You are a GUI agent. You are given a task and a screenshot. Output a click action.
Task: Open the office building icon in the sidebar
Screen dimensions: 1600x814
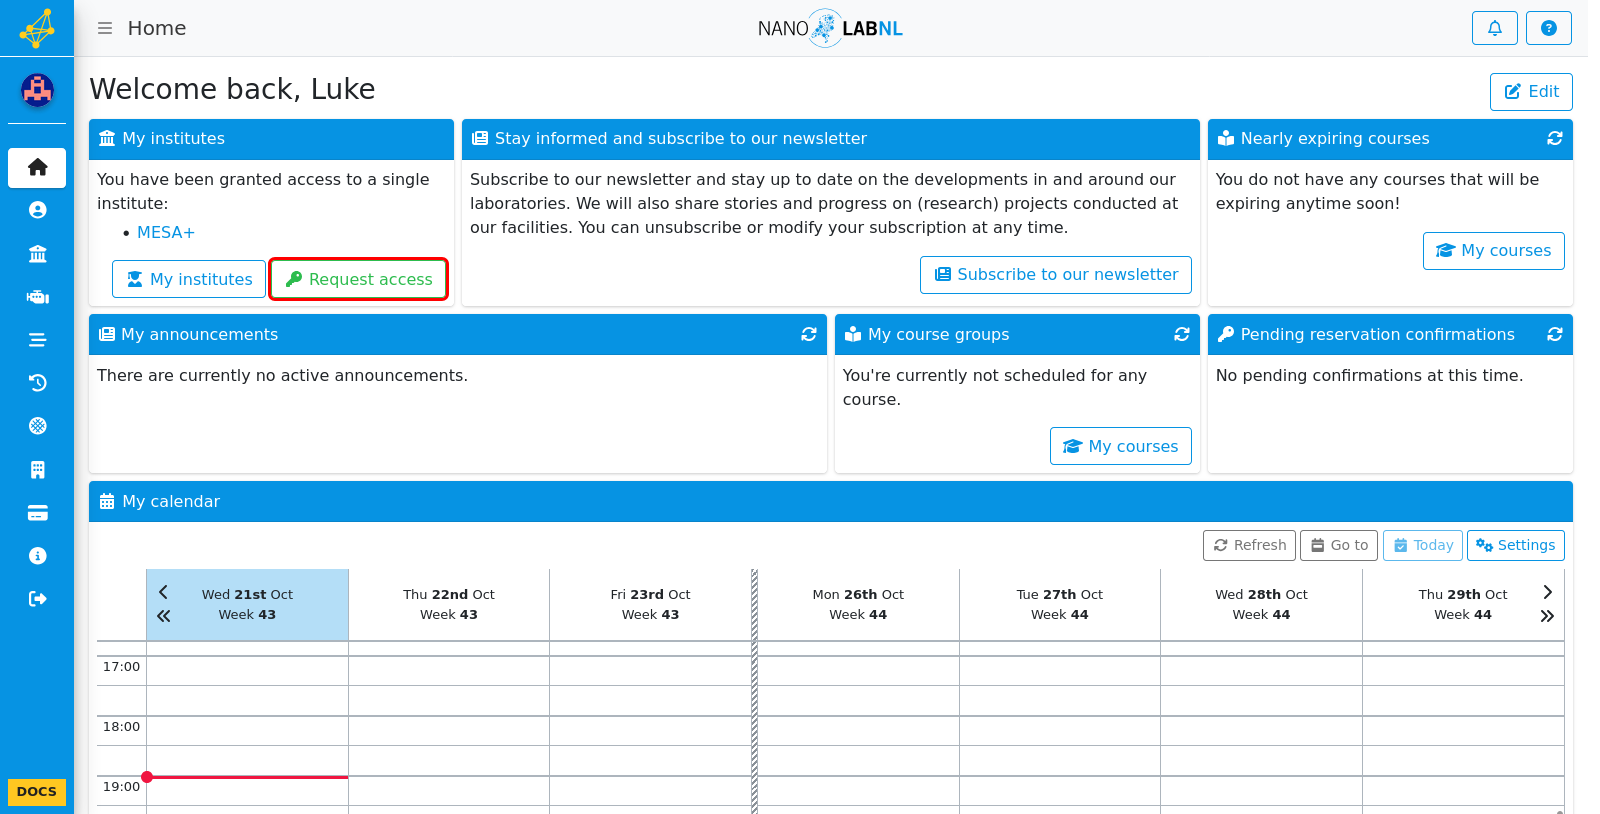[x=37, y=470]
